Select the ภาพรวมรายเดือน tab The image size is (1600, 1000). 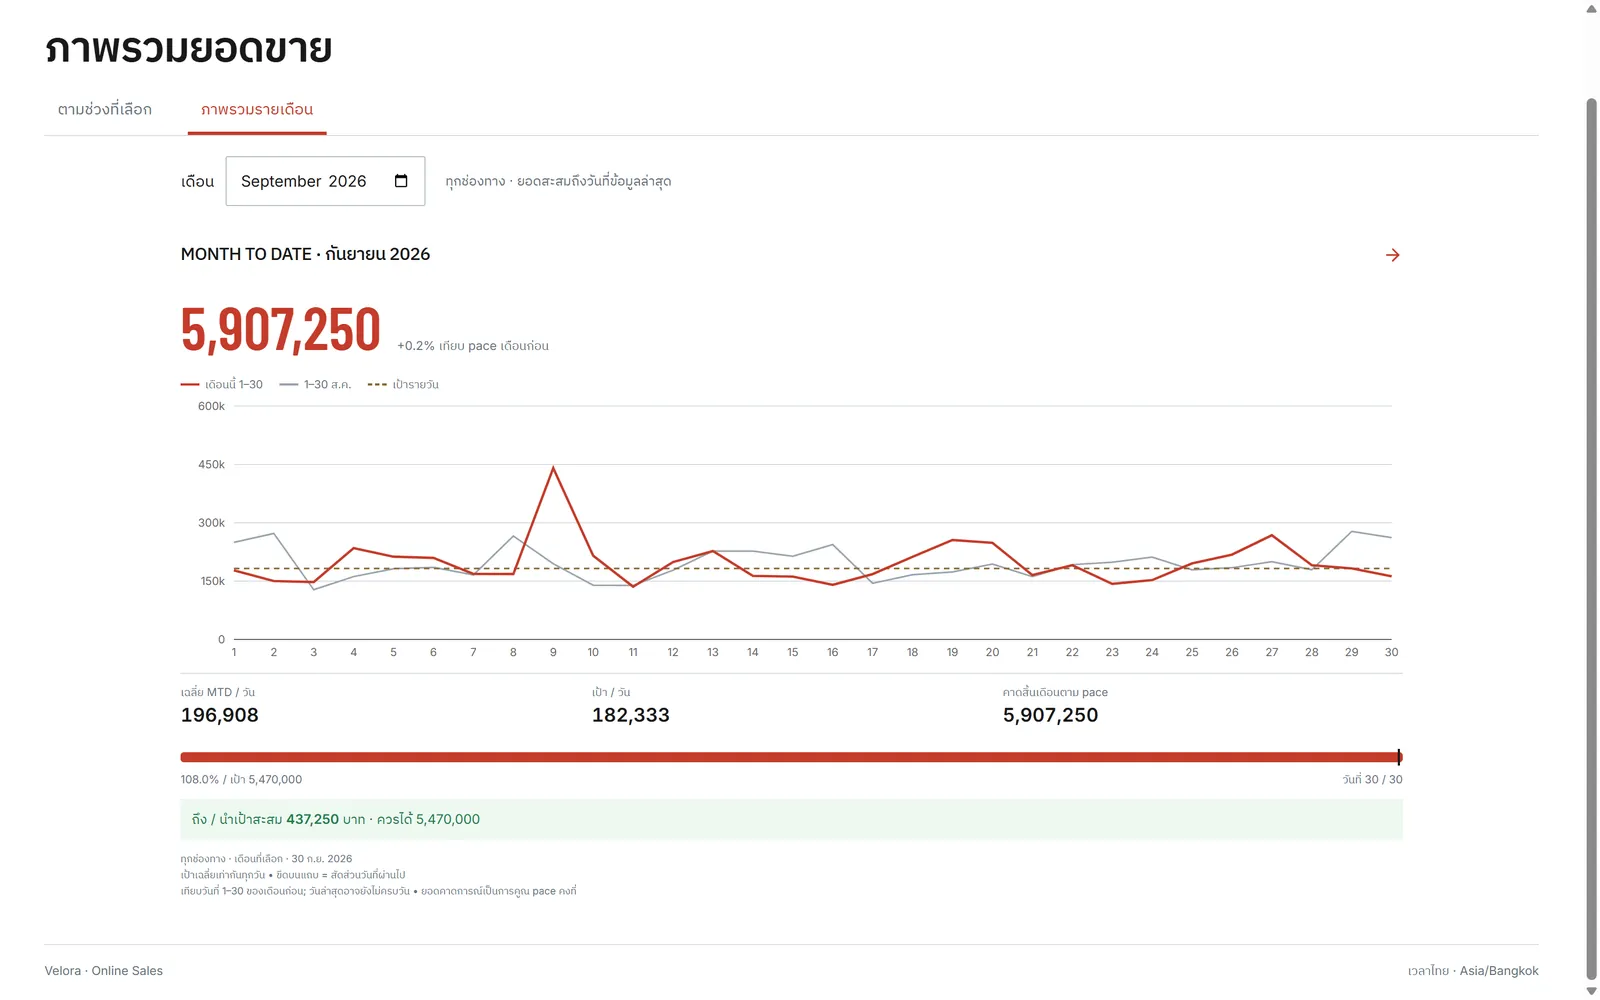pyautogui.click(x=257, y=109)
